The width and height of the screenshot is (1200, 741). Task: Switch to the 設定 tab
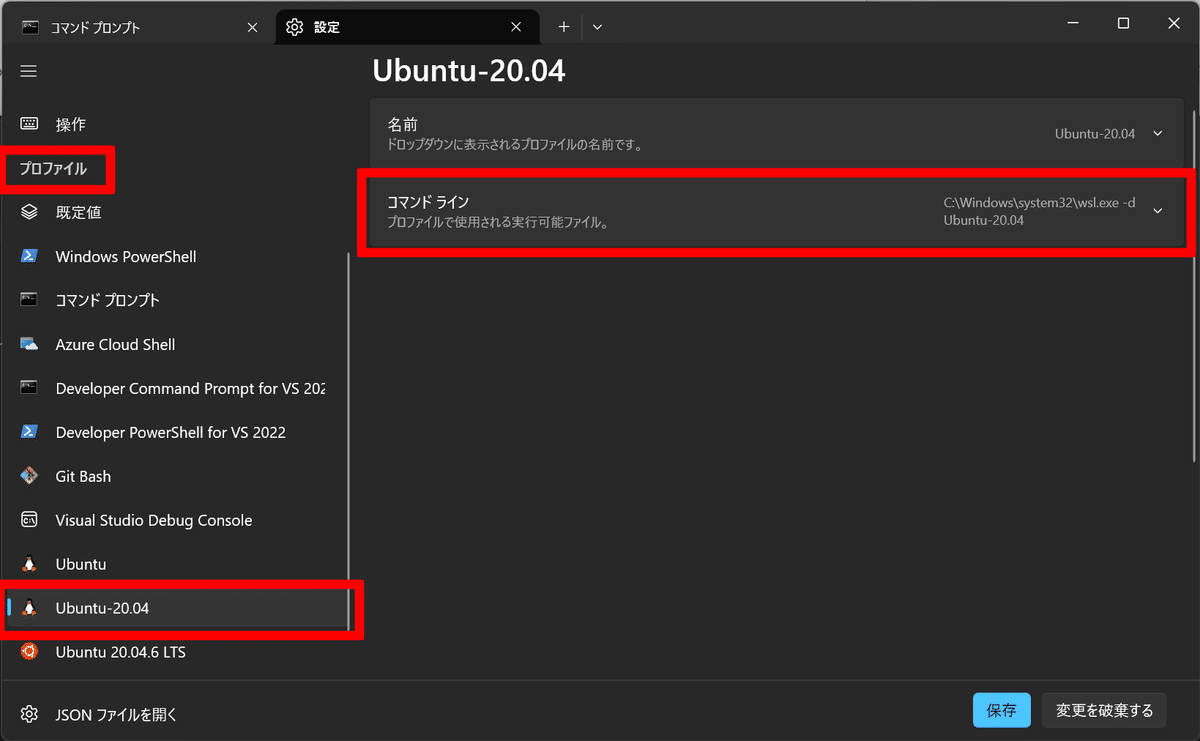407,27
